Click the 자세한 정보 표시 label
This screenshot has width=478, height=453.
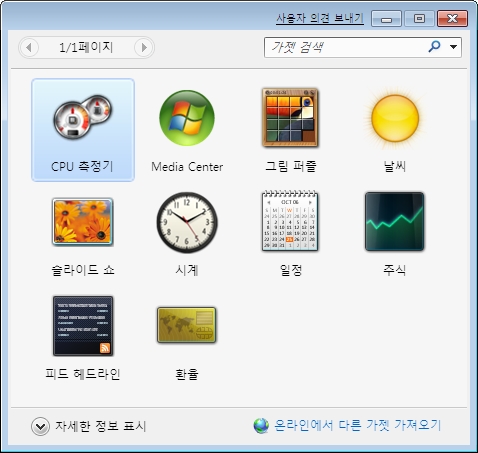coord(101,426)
